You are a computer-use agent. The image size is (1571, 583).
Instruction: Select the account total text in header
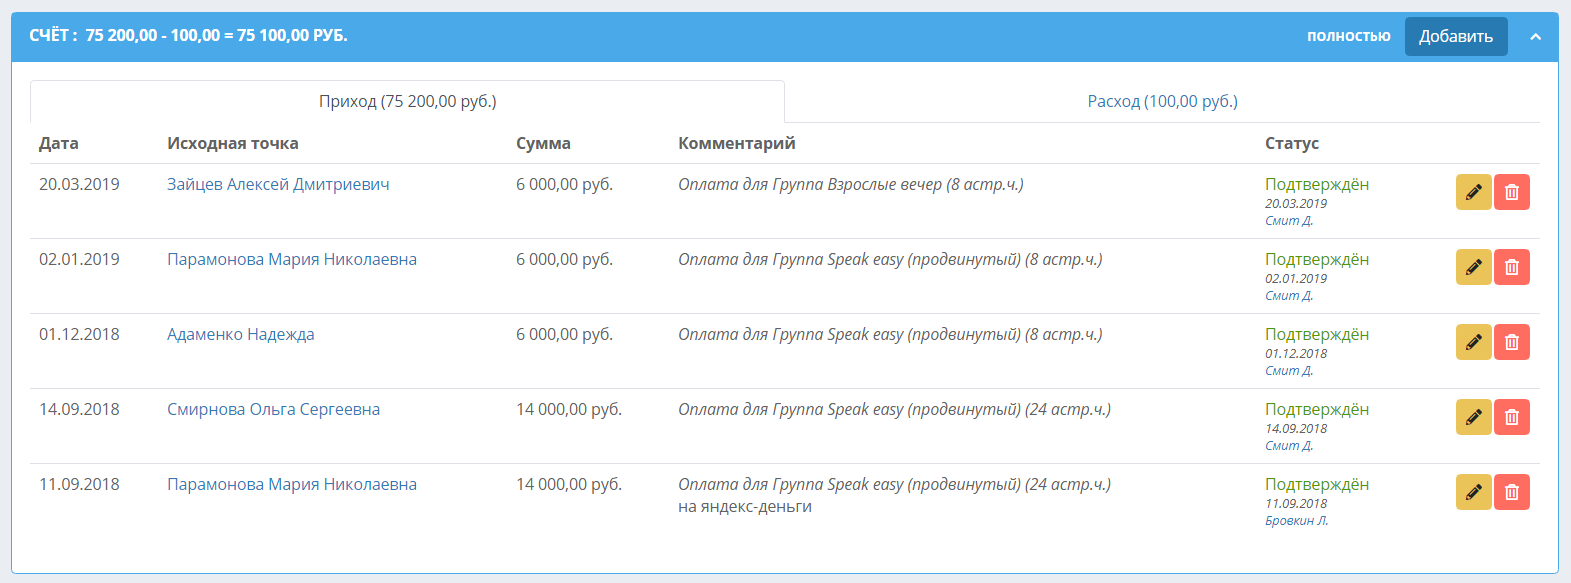pos(188,35)
